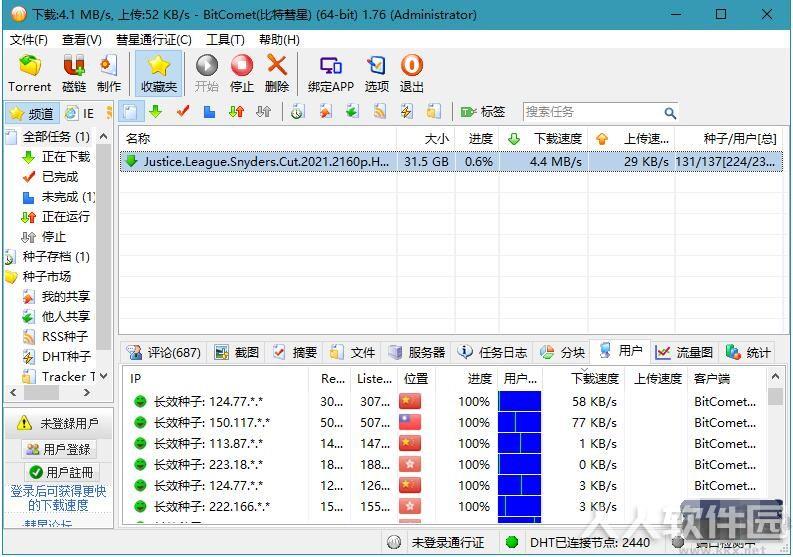
Task: Filter unfinished tasks via blue block icon
Action: [x=209, y=112]
